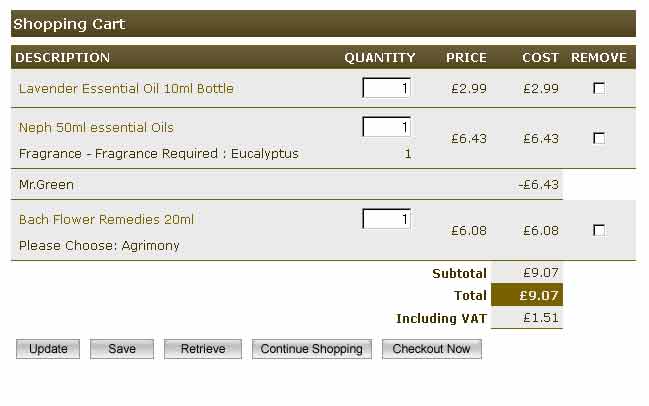The width and height of the screenshot is (649, 406).
Task: Tick the remove checkbox for Lavender Essential Oil
Action: click(x=599, y=88)
